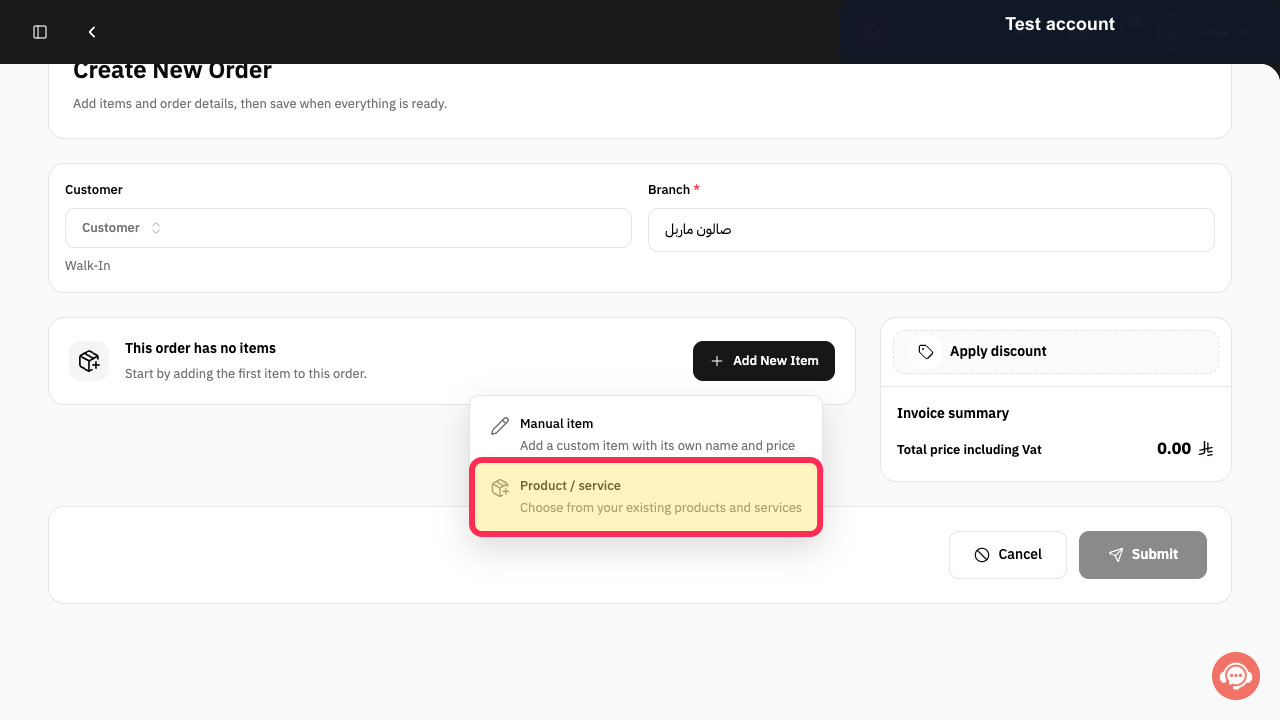Open the Apply discount panel
The width and height of the screenshot is (1280, 720).
[x=1056, y=352]
